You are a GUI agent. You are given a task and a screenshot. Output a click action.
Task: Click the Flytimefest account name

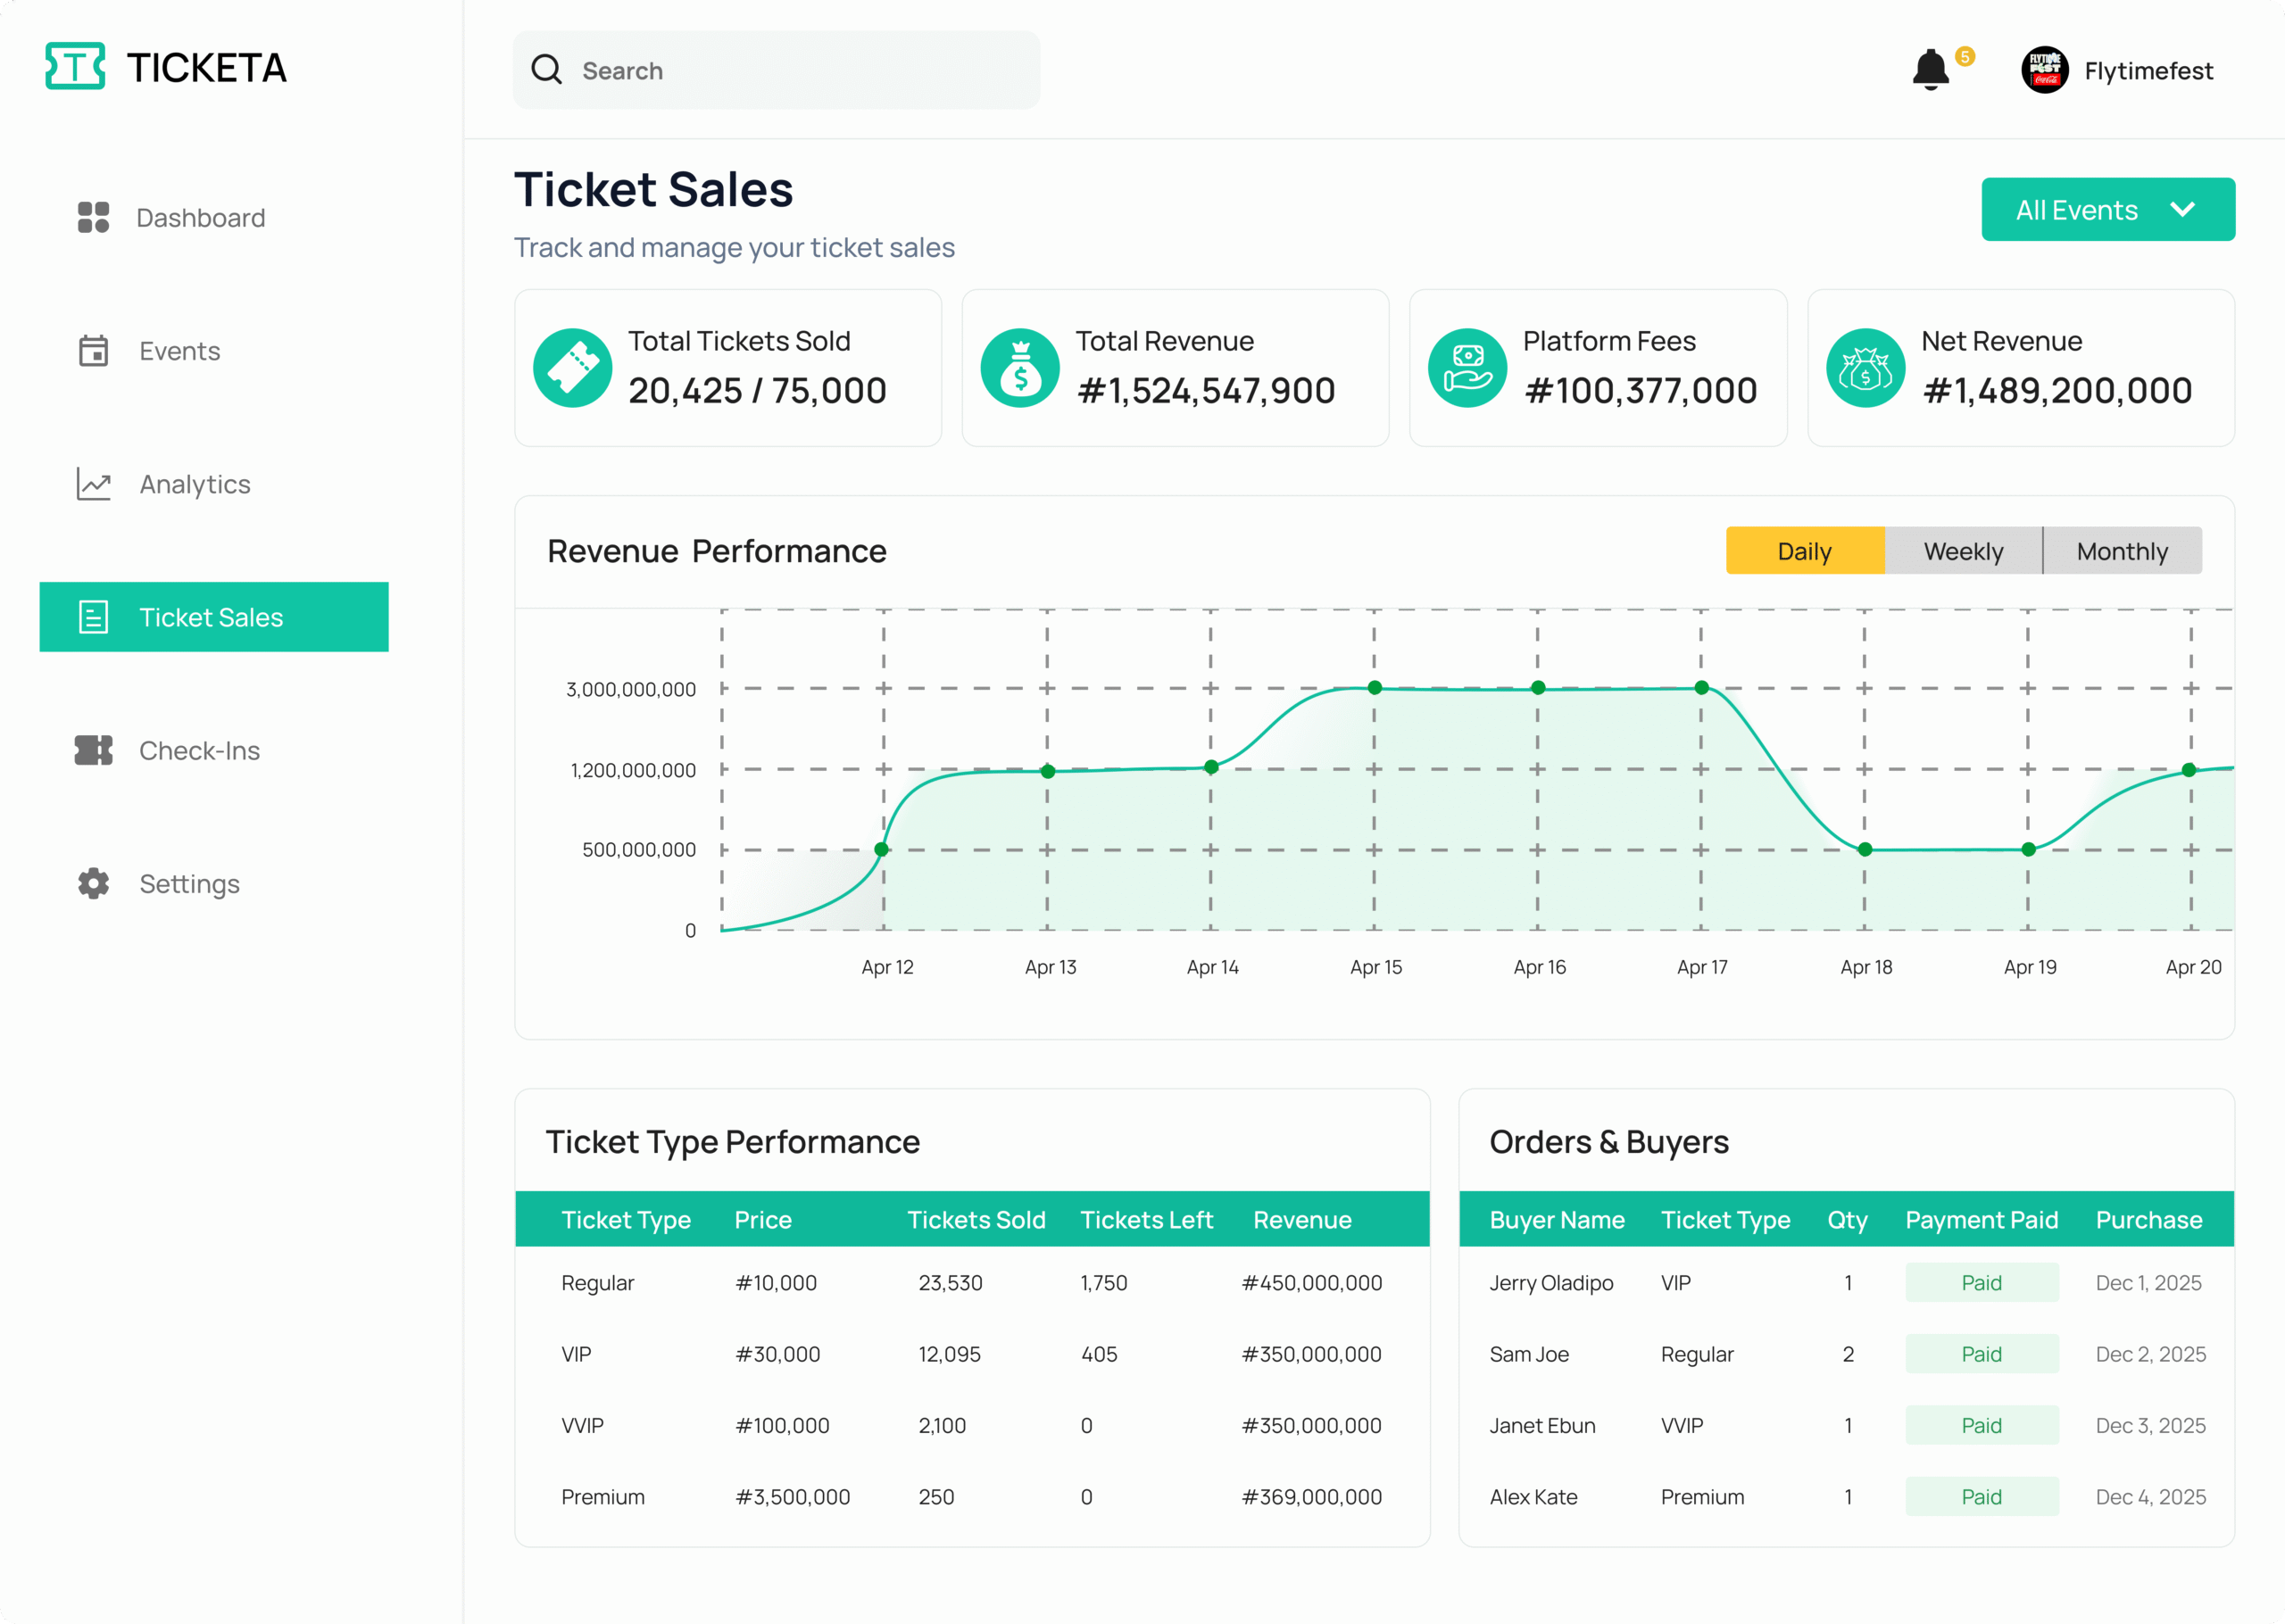(x=2148, y=71)
